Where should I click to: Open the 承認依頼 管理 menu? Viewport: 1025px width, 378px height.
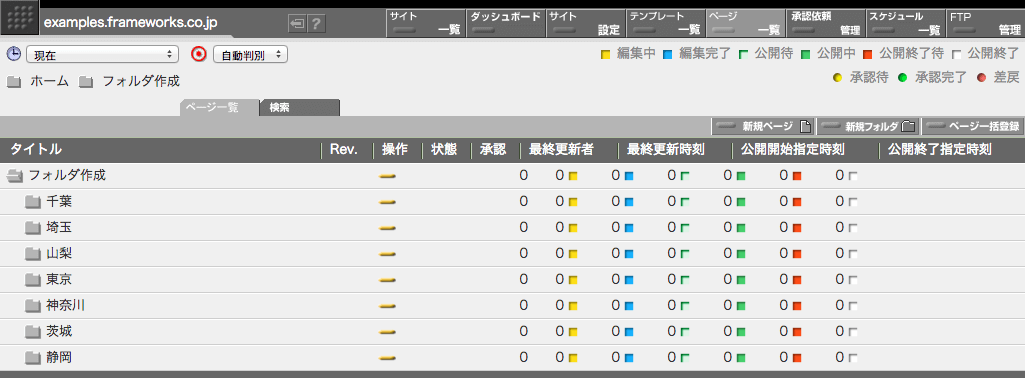click(826, 23)
